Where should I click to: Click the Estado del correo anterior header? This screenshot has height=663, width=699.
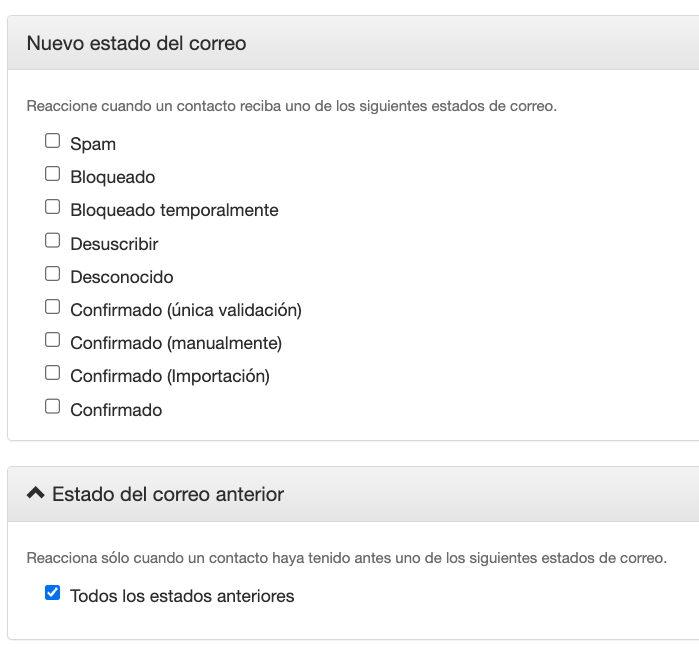[168, 494]
